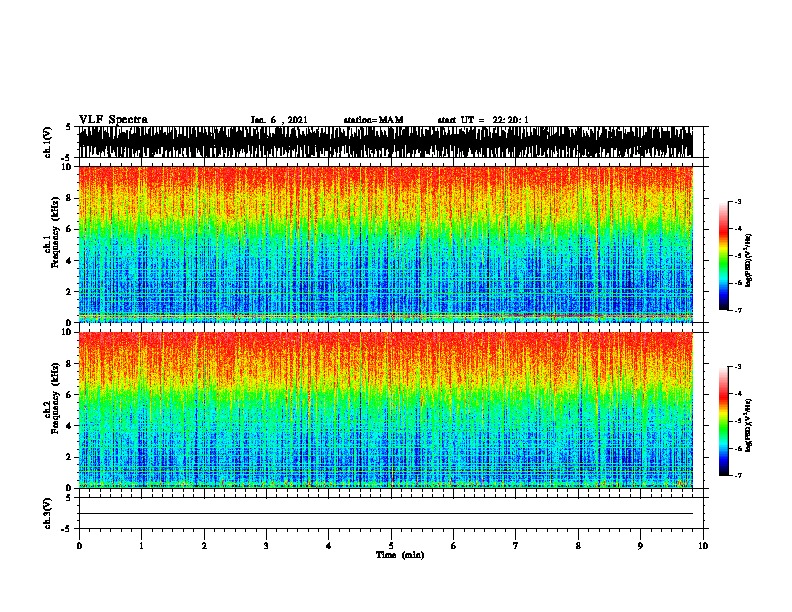Click the ch.1 color bar log(PSD) label
This screenshot has width=792, height=612.
pyautogui.click(x=749, y=260)
